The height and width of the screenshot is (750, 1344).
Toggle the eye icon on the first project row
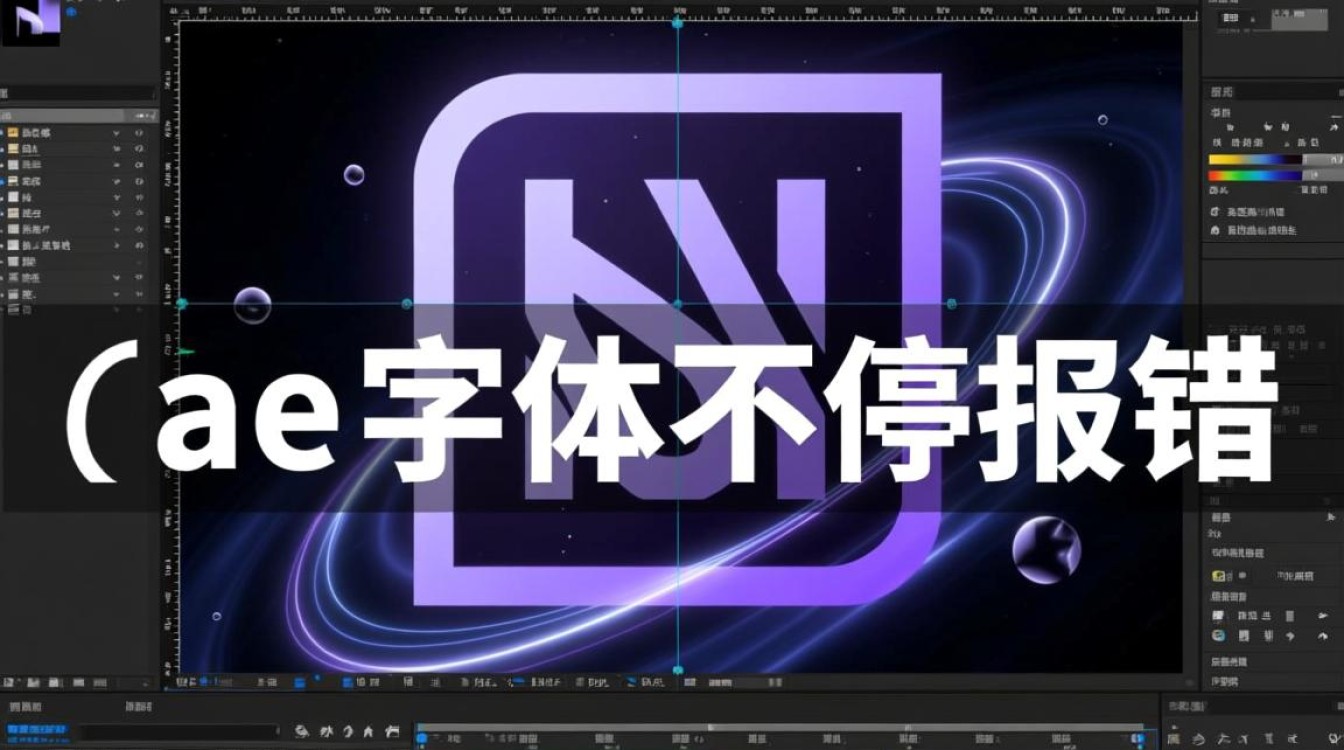[139, 133]
